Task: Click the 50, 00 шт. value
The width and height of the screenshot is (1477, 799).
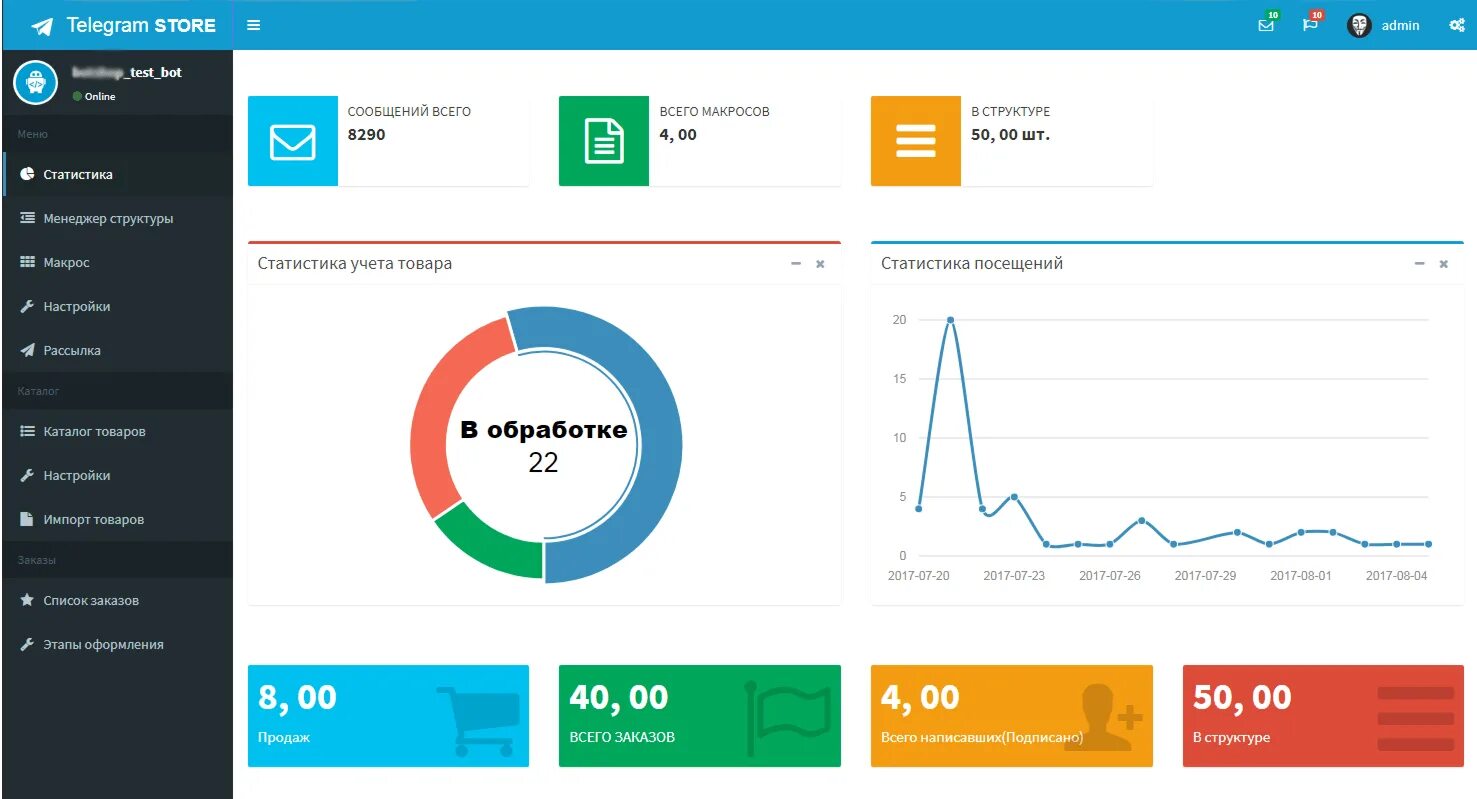Action: click(x=1010, y=135)
